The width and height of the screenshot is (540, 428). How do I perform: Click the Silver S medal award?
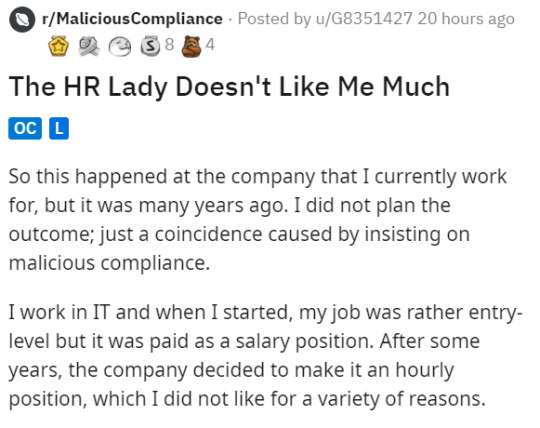(150, 46)
